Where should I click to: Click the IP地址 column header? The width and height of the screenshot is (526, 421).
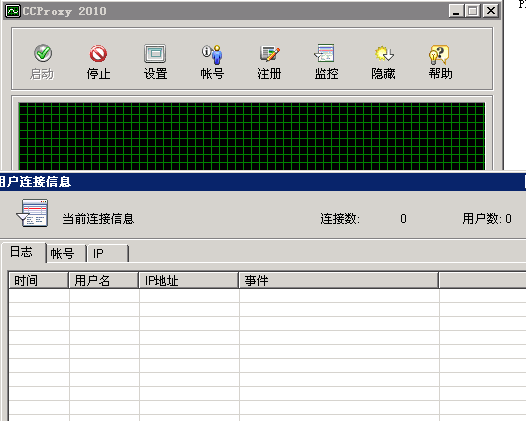click(x=189, y=280)
